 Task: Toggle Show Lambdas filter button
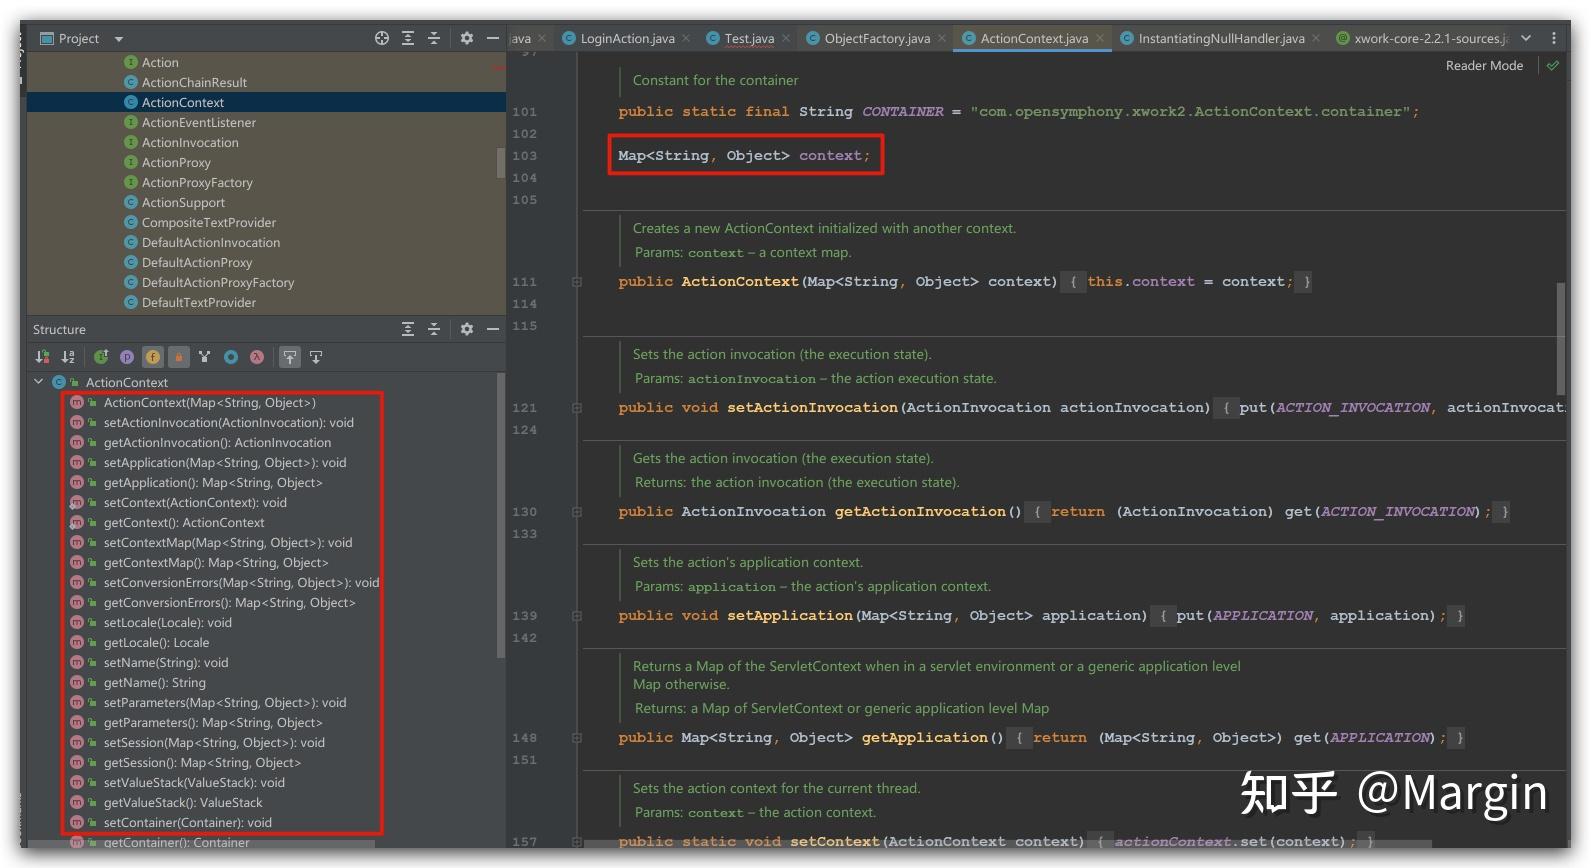[x=257, y=357]
